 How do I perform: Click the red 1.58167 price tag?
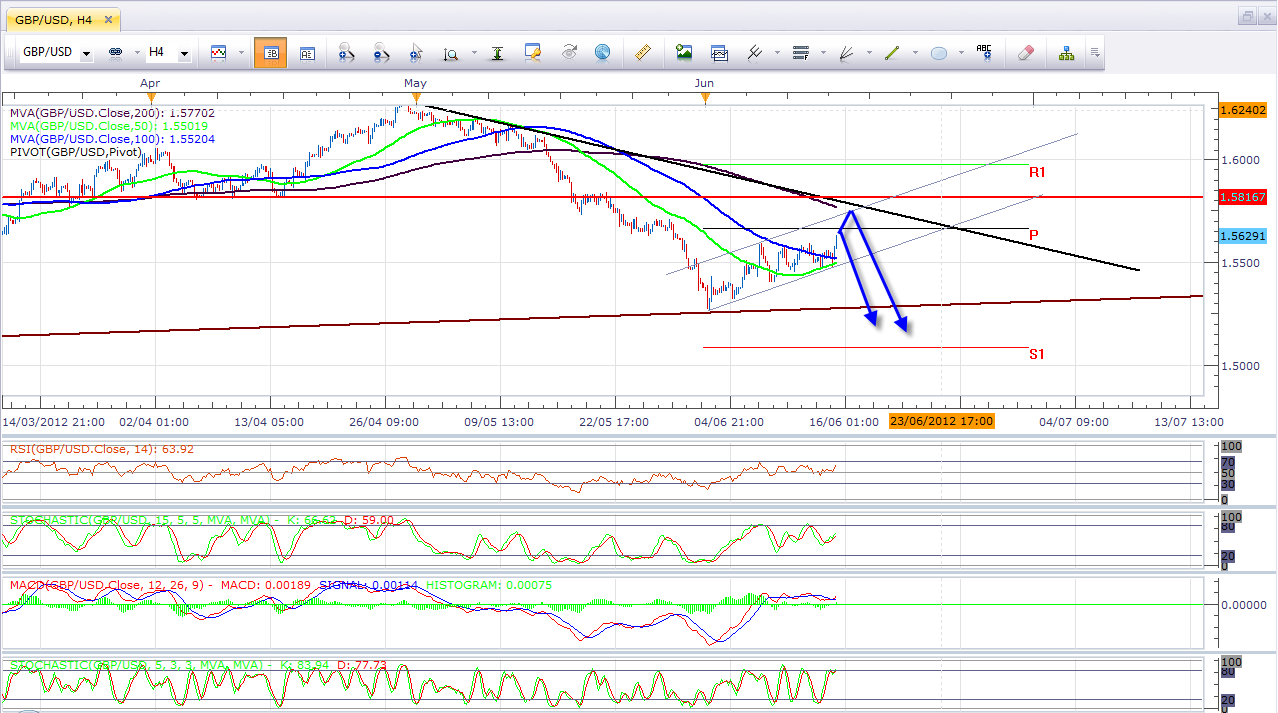1244,197
